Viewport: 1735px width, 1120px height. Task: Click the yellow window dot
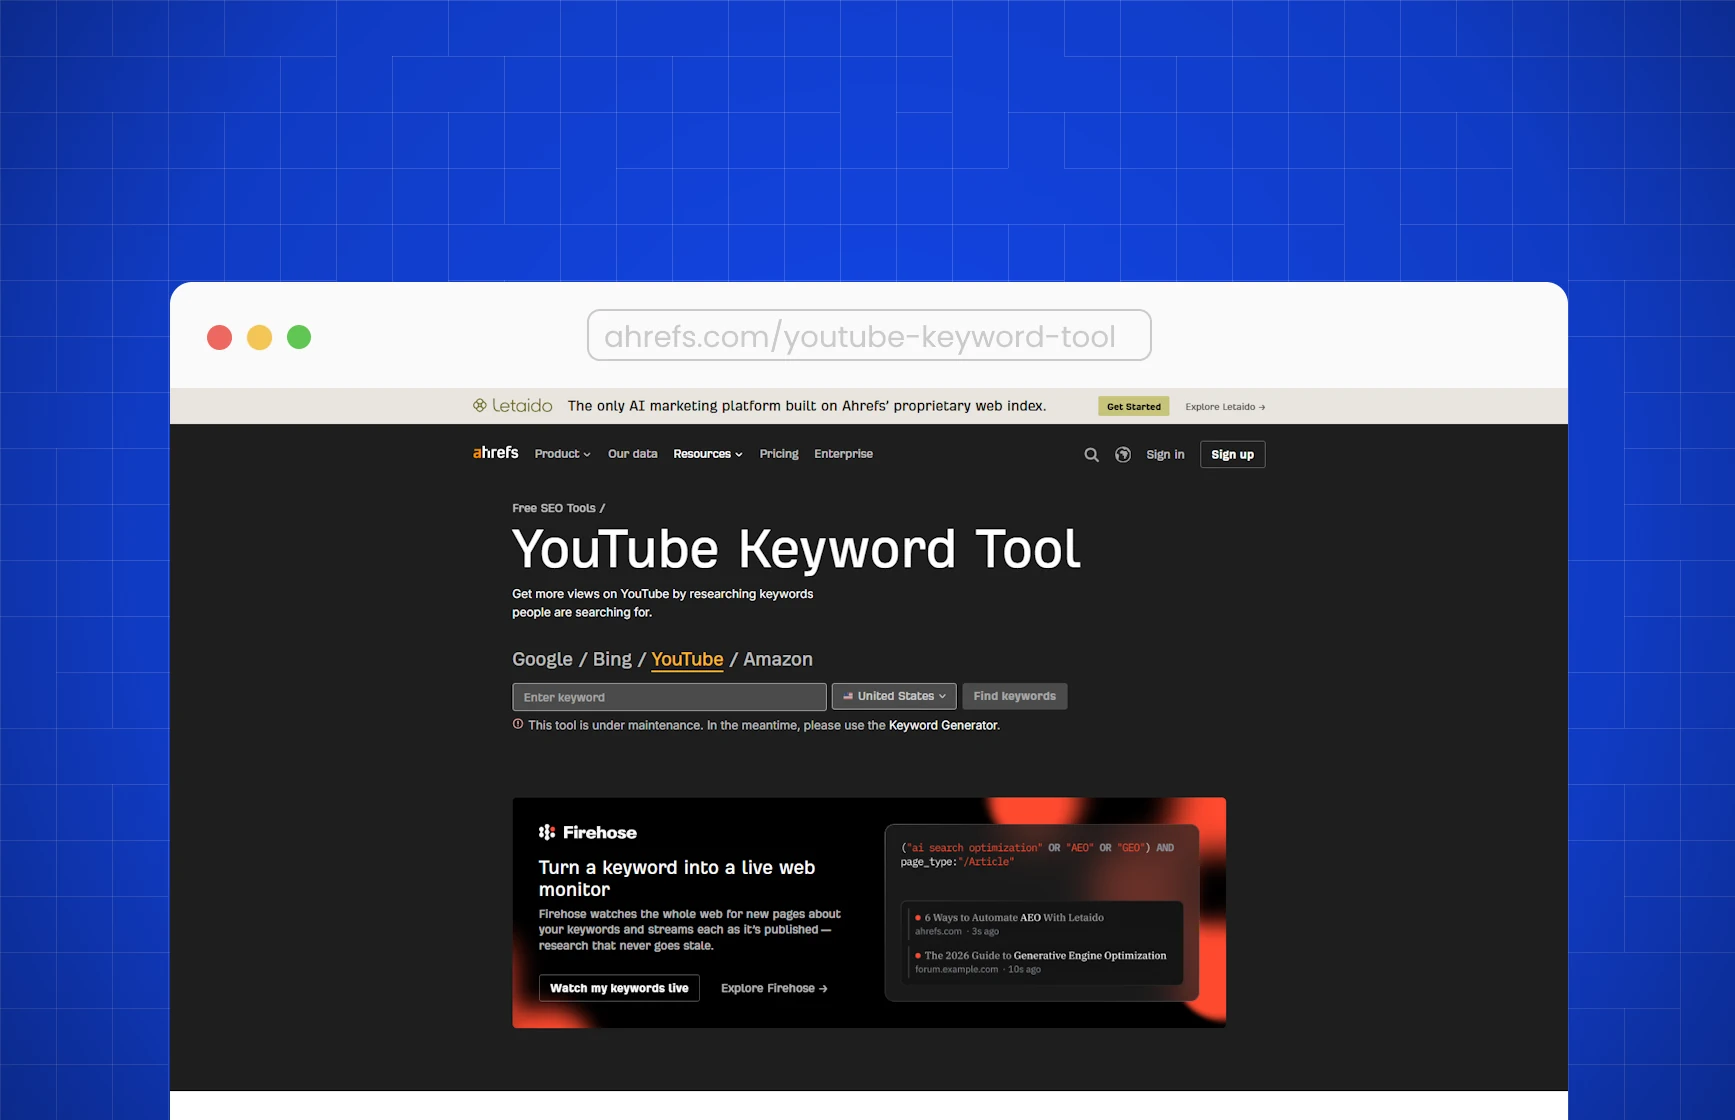tap(259, 337)
